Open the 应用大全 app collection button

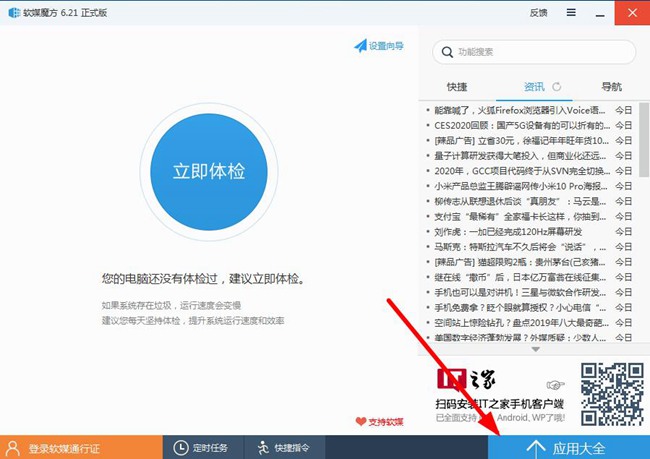click(x=569, y=447)
